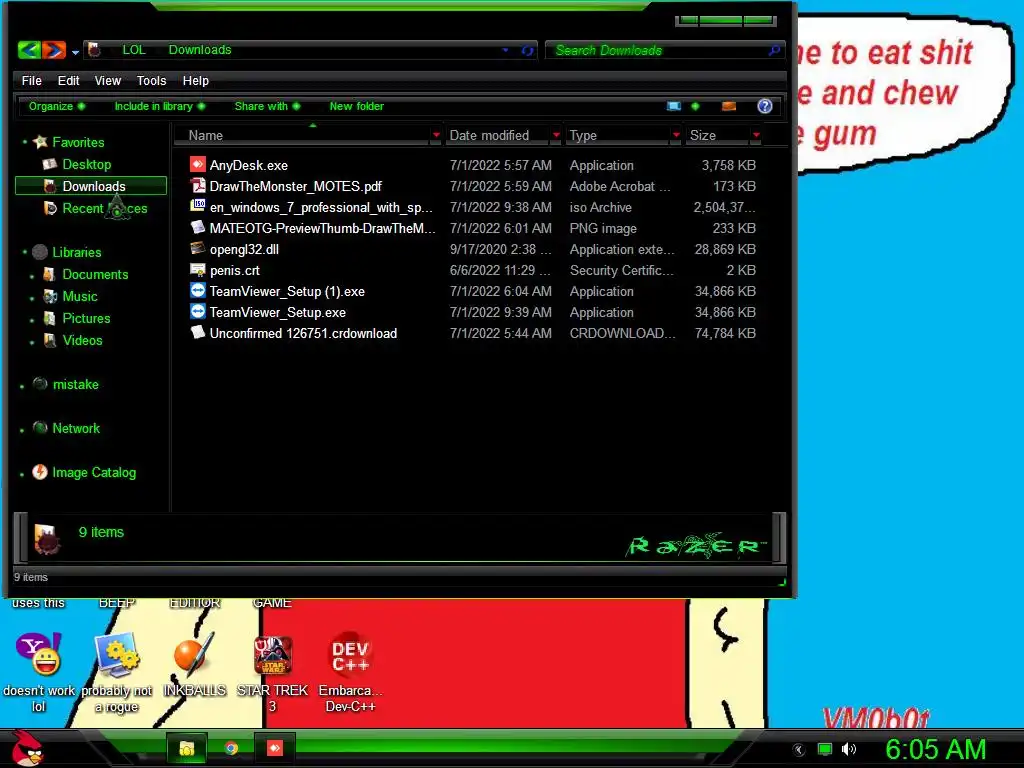Open the mistake computer node
Viewport: 1024px width, 768px height.
[75, 385]
